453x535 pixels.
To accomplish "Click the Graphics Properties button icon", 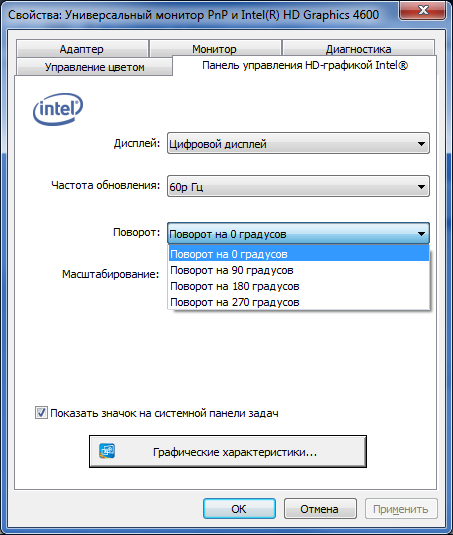I will pyautogui.click(x=107, y=451).
